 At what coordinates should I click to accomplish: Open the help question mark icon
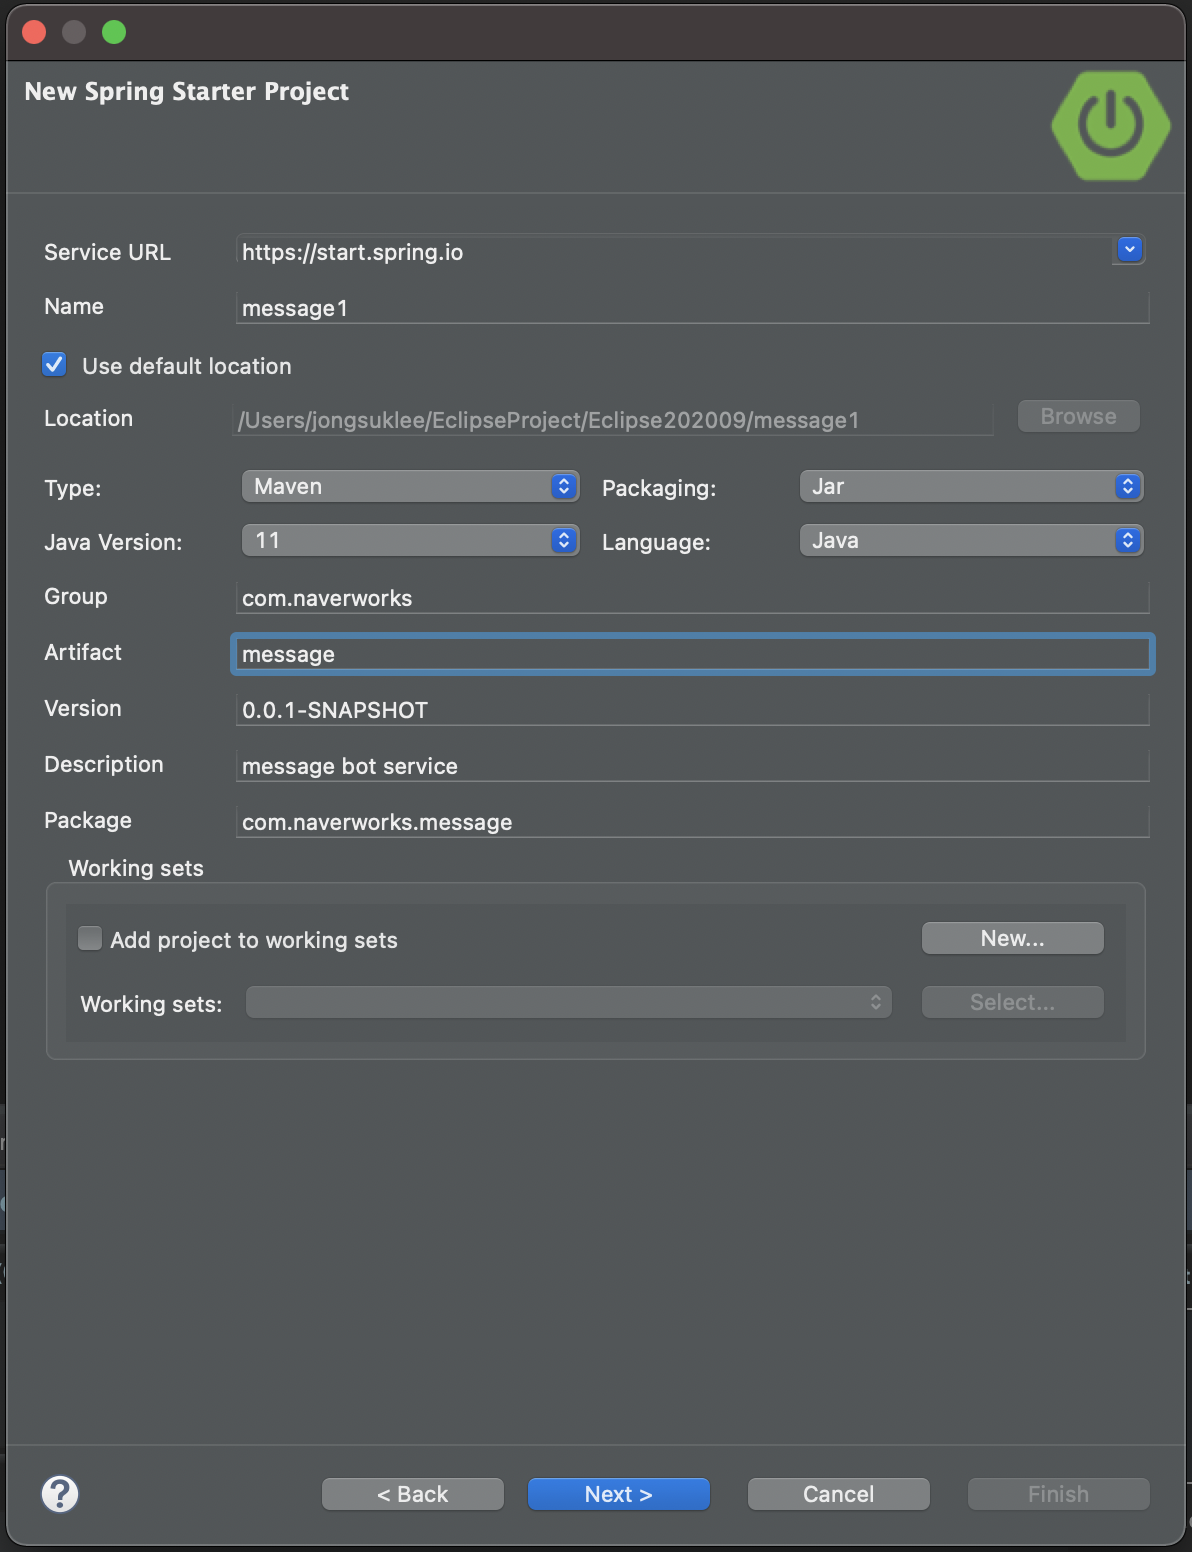[60, 1494]
